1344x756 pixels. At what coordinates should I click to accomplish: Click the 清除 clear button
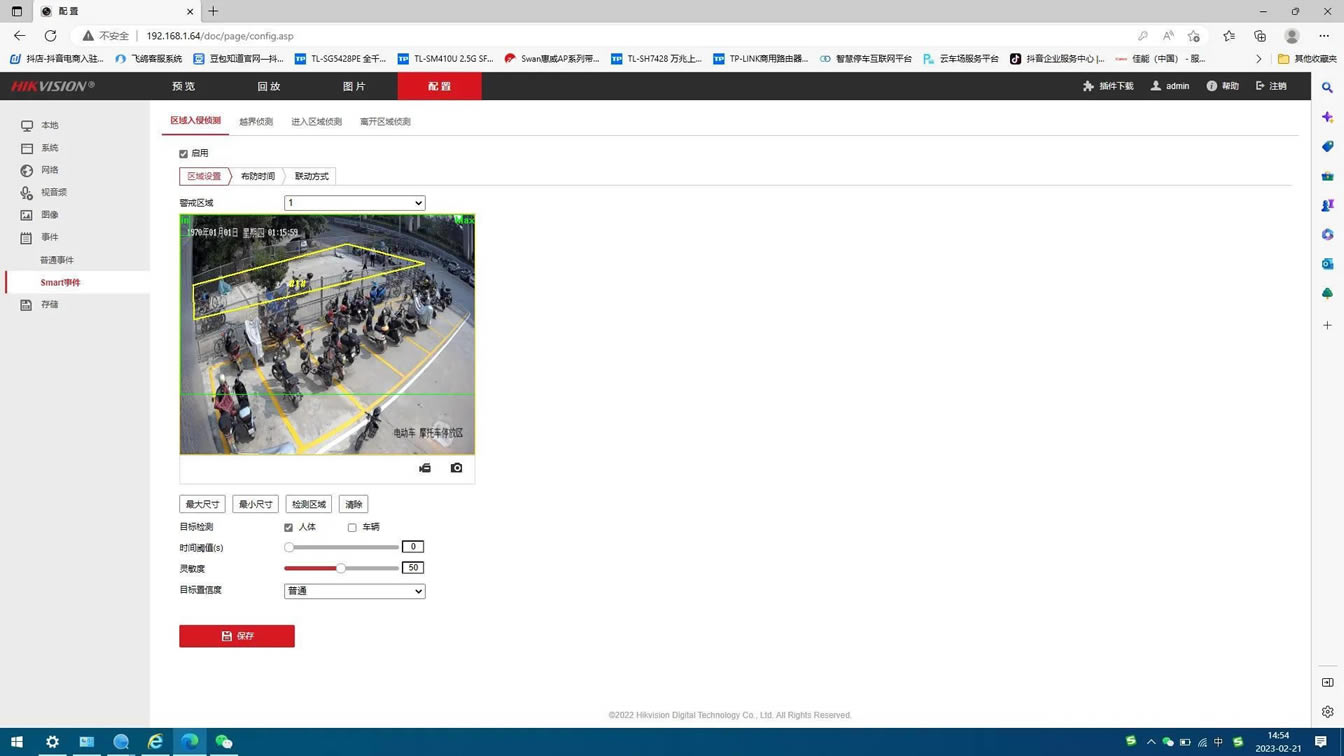tap(353, 504)
